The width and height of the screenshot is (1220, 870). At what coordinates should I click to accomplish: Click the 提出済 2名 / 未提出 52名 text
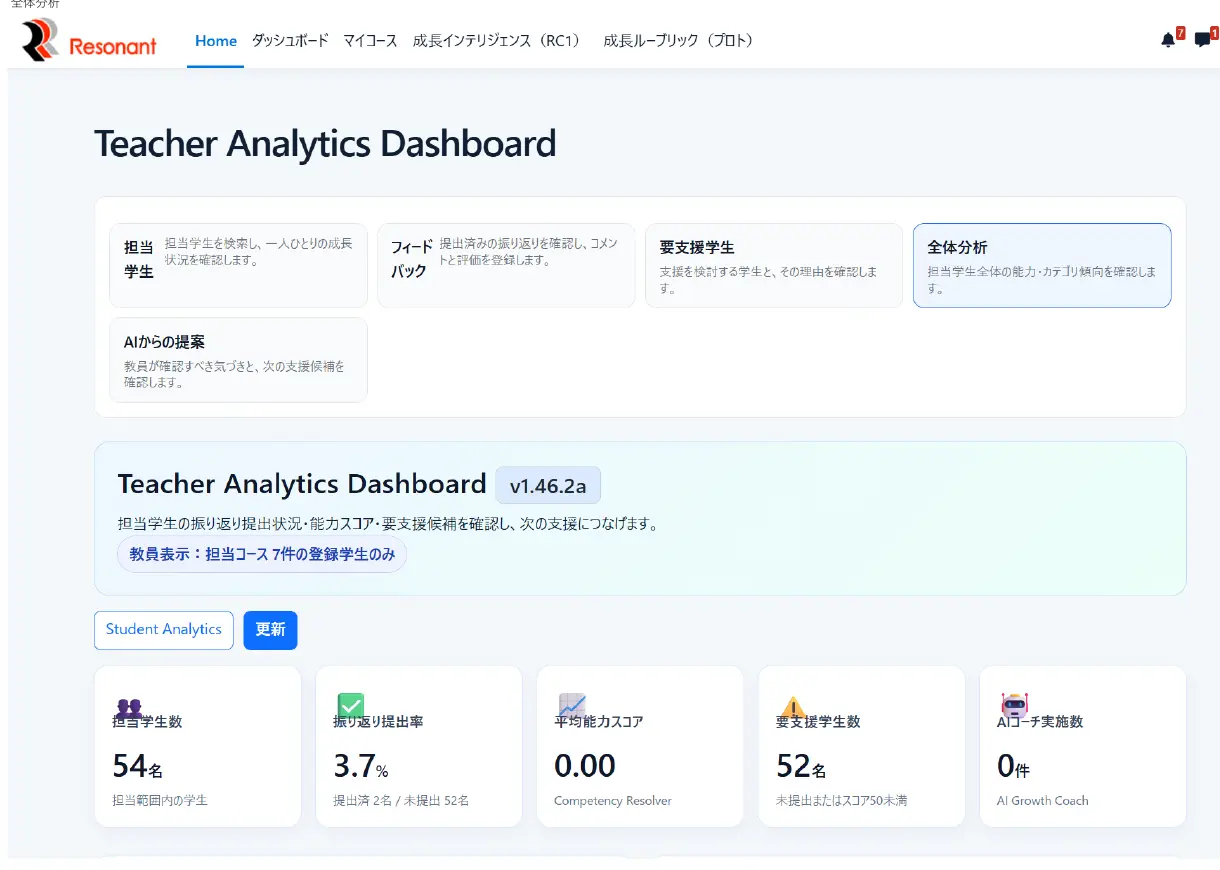[401, 801]
